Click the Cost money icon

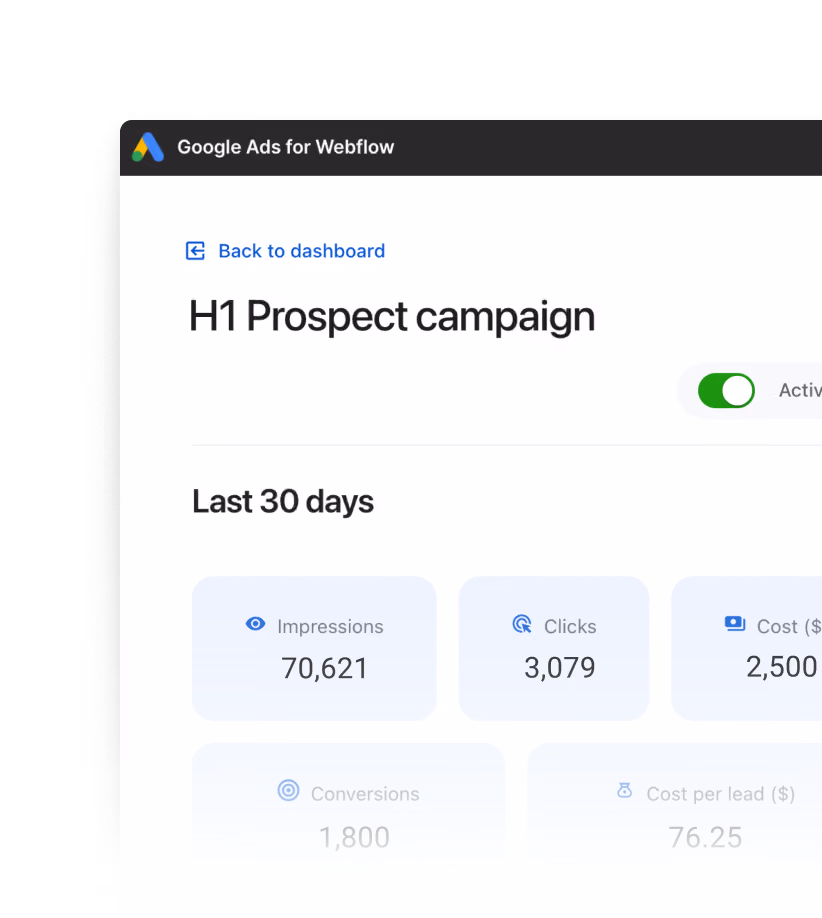(x=735, y=624)
